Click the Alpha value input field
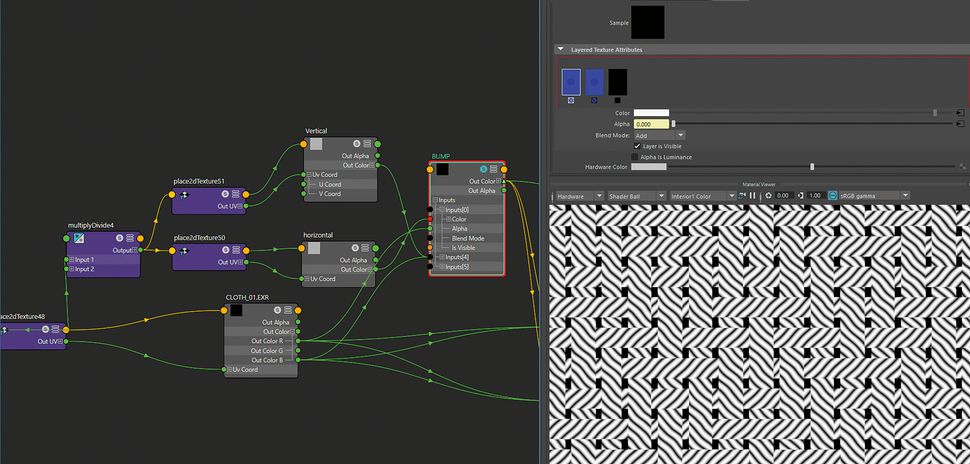 [x=651, y=124]
